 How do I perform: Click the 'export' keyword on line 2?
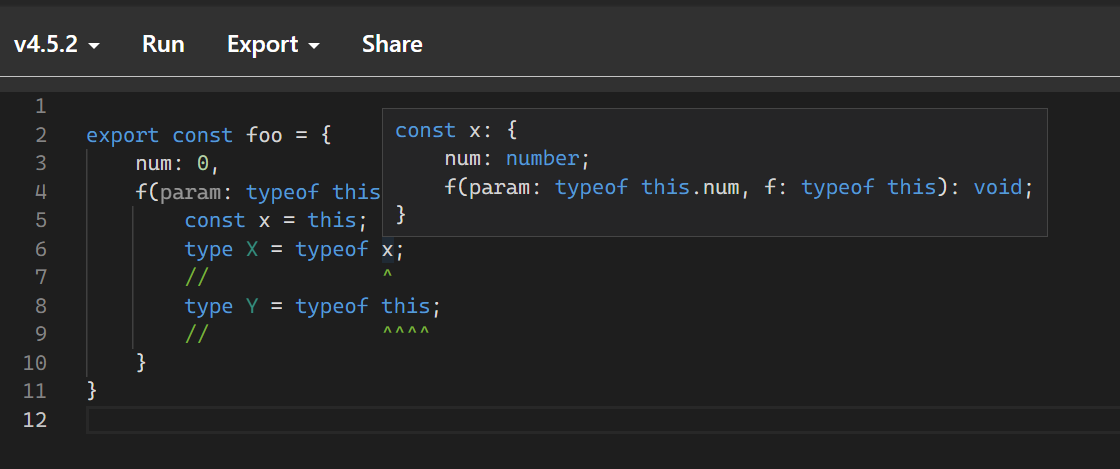coord(123,135)
